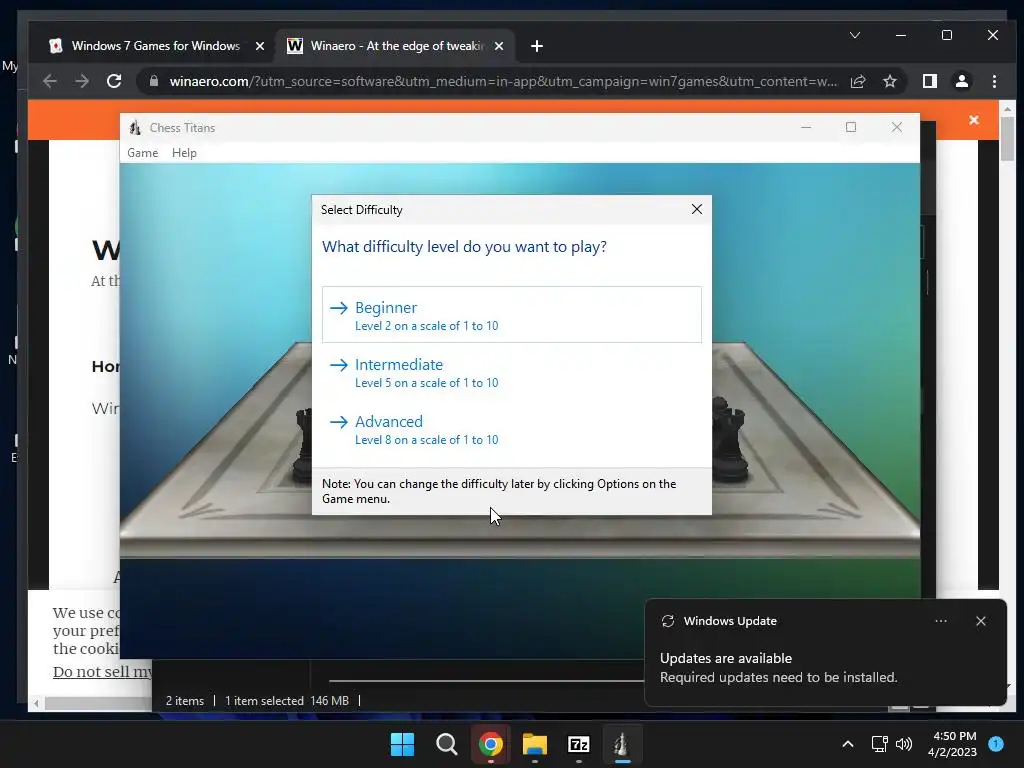Bookmark this page with the star icon
The height and width of the screenshot is (768, 1024).
point(889,81)
